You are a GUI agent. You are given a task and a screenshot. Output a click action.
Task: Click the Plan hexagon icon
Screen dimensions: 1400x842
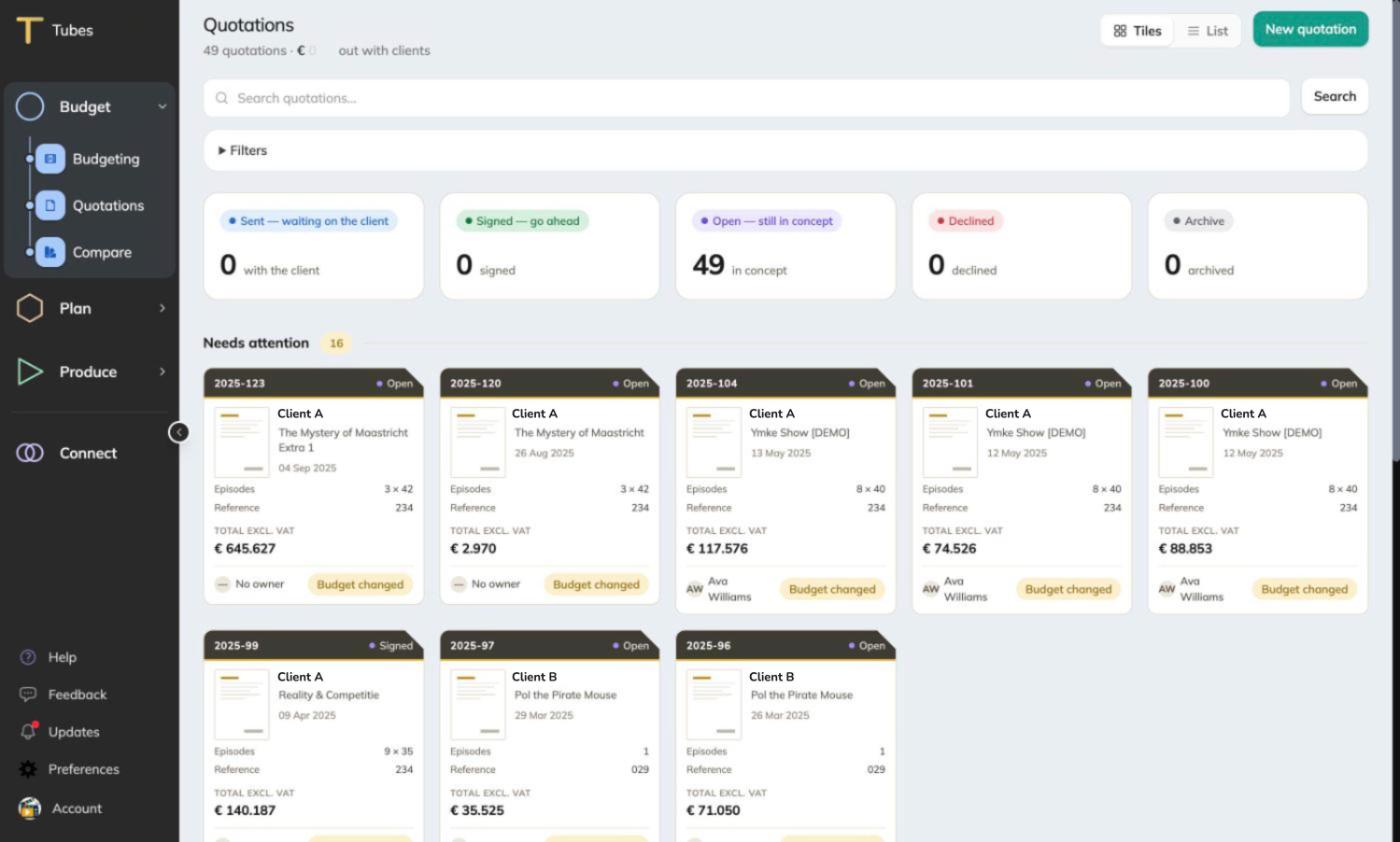[x=30, y=308]
